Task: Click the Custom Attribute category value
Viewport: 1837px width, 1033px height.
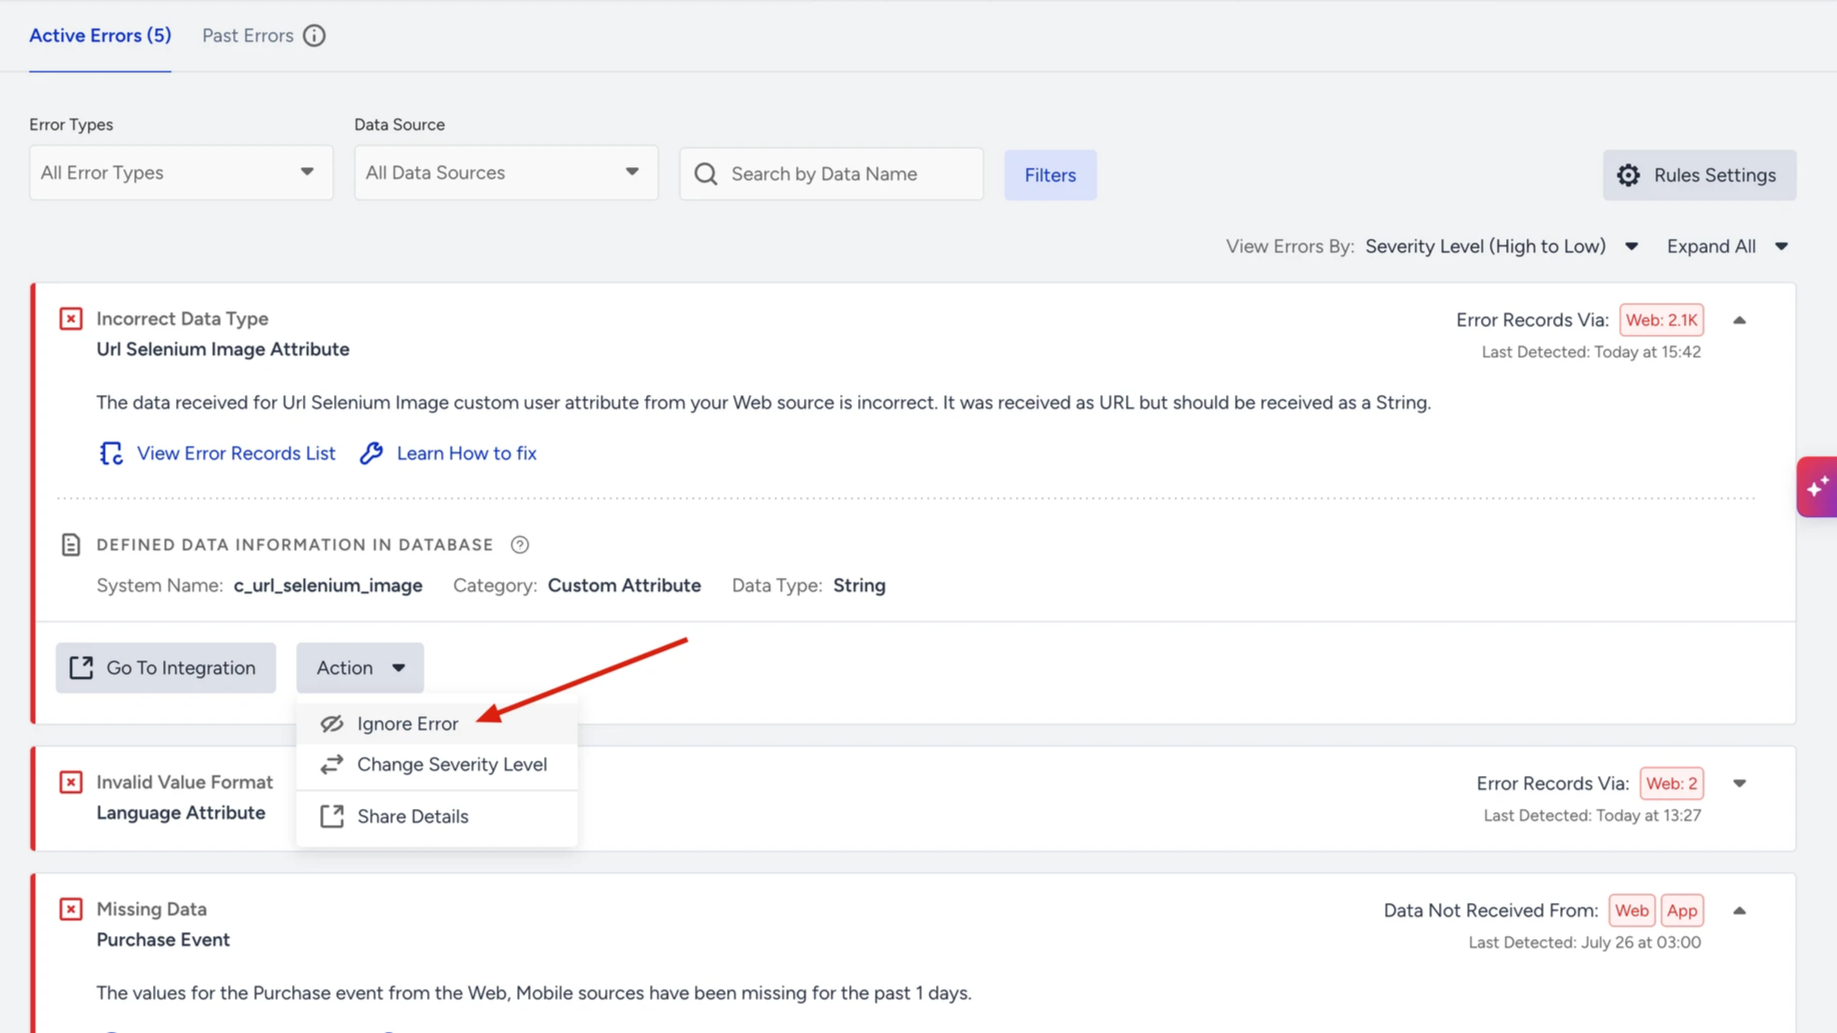Action: 624,586
